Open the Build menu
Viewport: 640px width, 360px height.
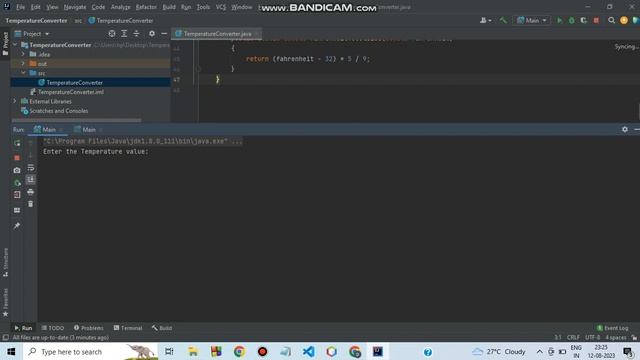click(169, 7)
